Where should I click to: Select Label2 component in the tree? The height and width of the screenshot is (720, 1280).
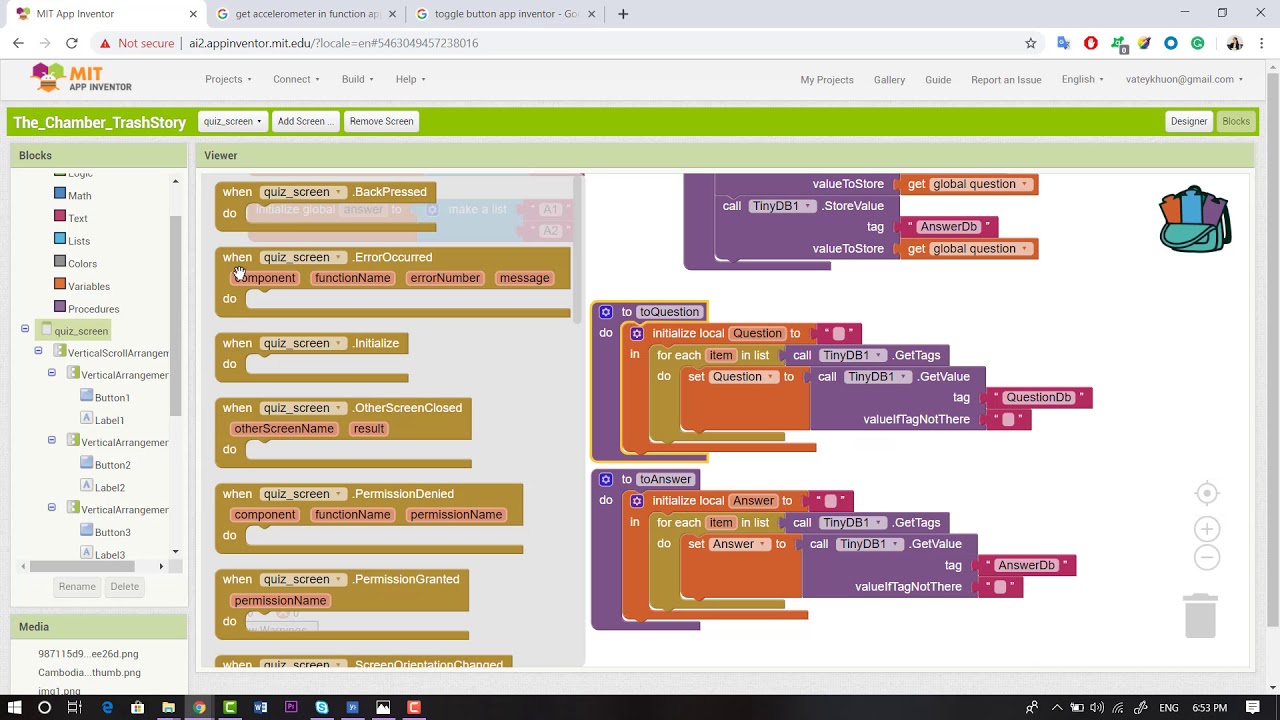tap(109, 487)
